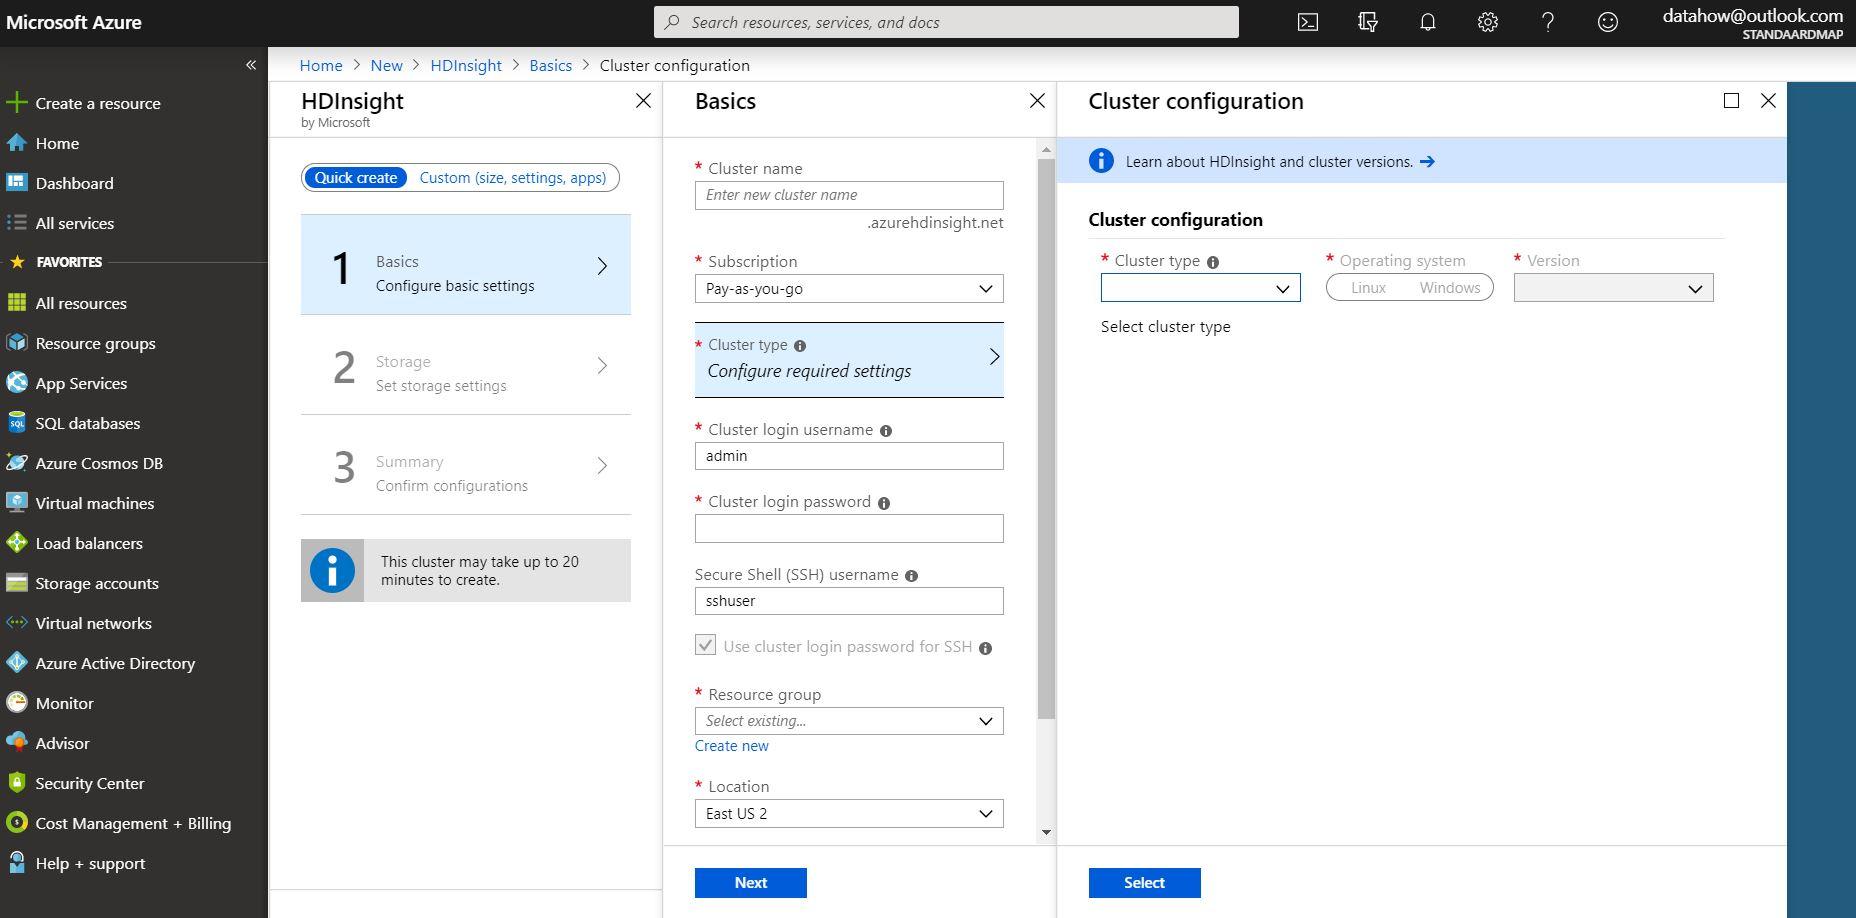Click the App Services icon

(x=16, y=383)
